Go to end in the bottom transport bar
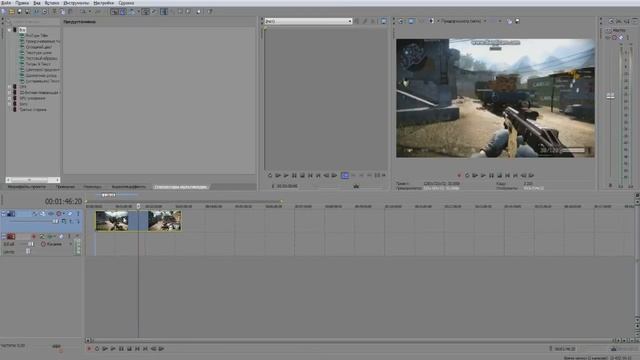 (x=145, y=349)
